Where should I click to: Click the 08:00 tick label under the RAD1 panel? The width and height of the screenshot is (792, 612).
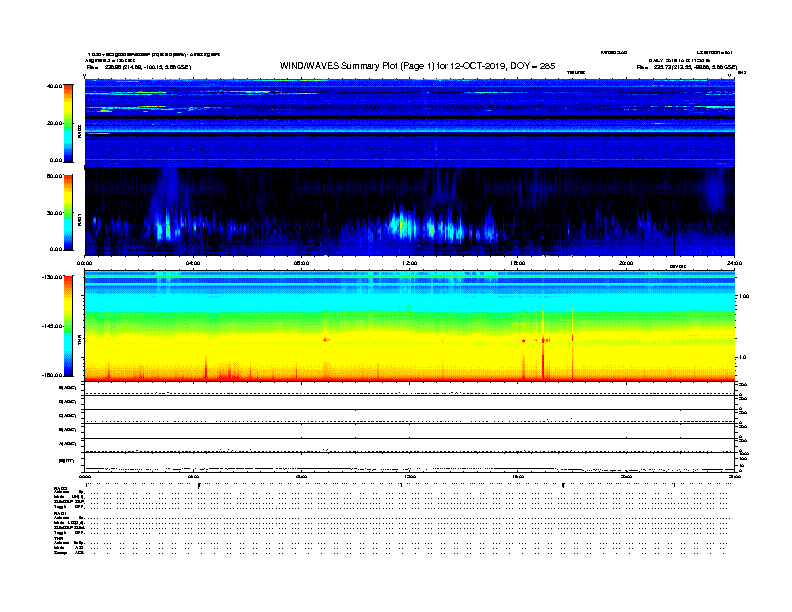pos(301,263)
